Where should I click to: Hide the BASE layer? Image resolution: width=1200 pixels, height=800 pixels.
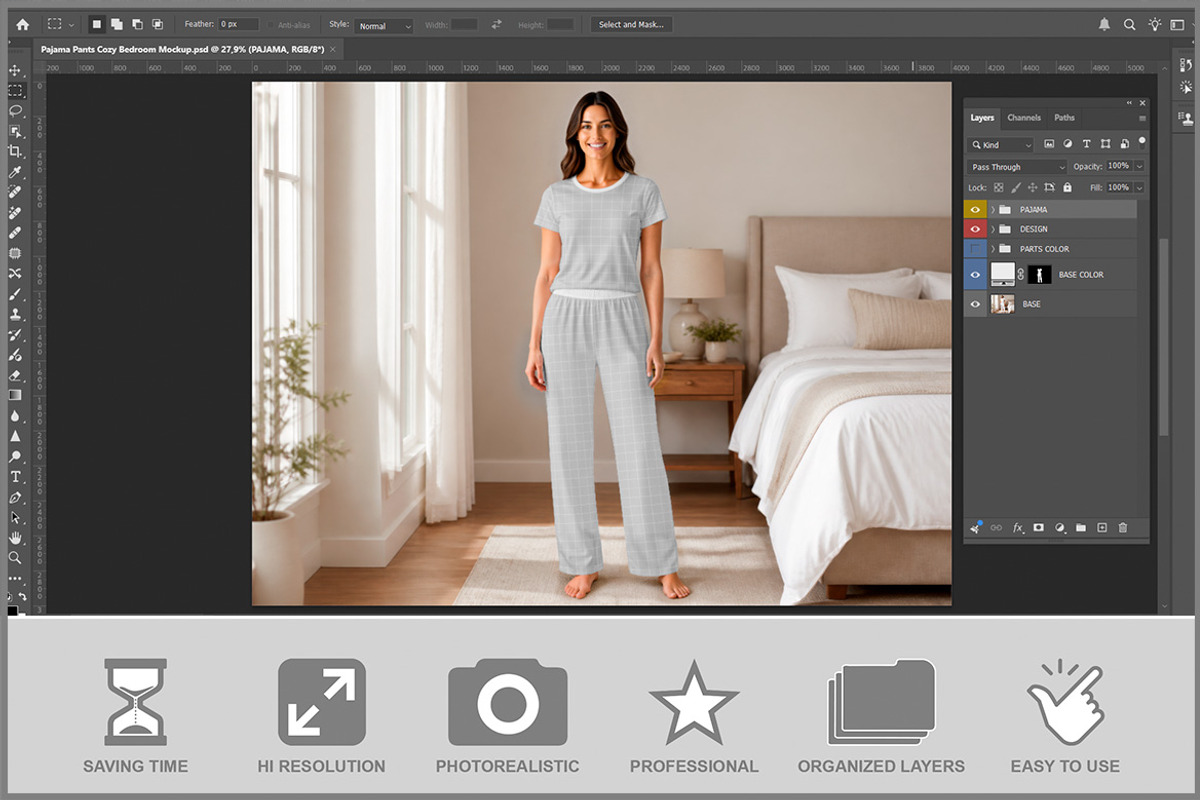pos(975,304)
